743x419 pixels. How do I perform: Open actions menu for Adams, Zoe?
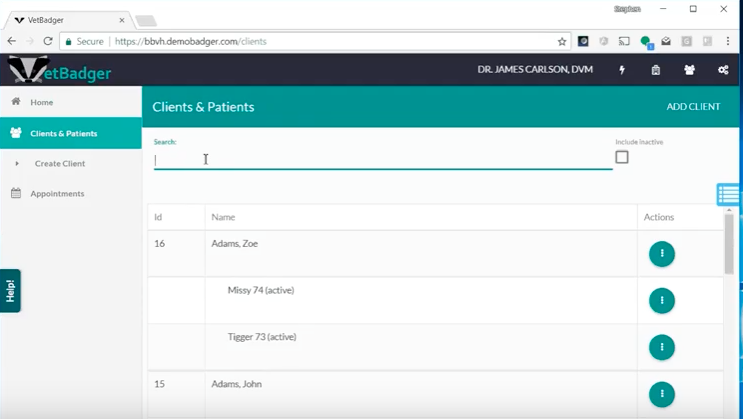click(661, 254)
